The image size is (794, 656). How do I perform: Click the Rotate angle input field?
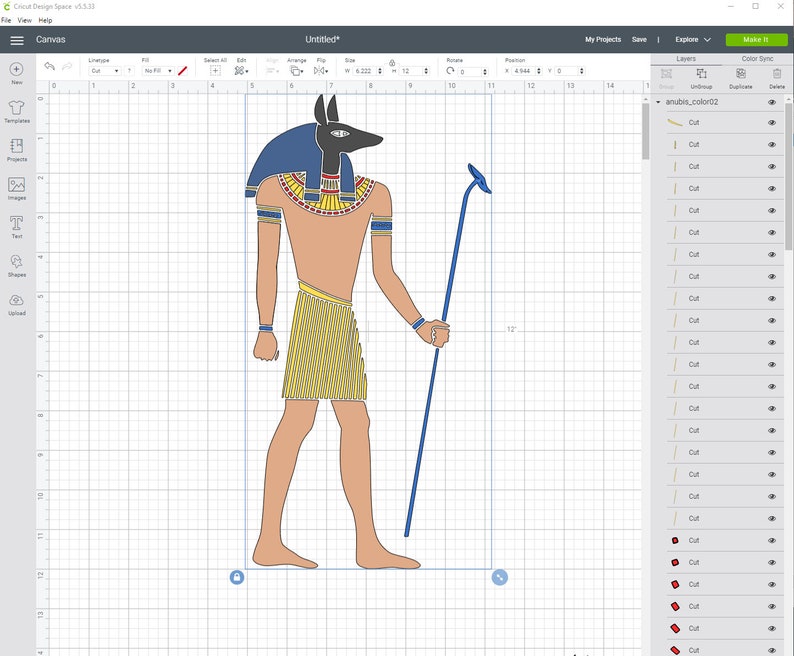[x=470, y=71]
